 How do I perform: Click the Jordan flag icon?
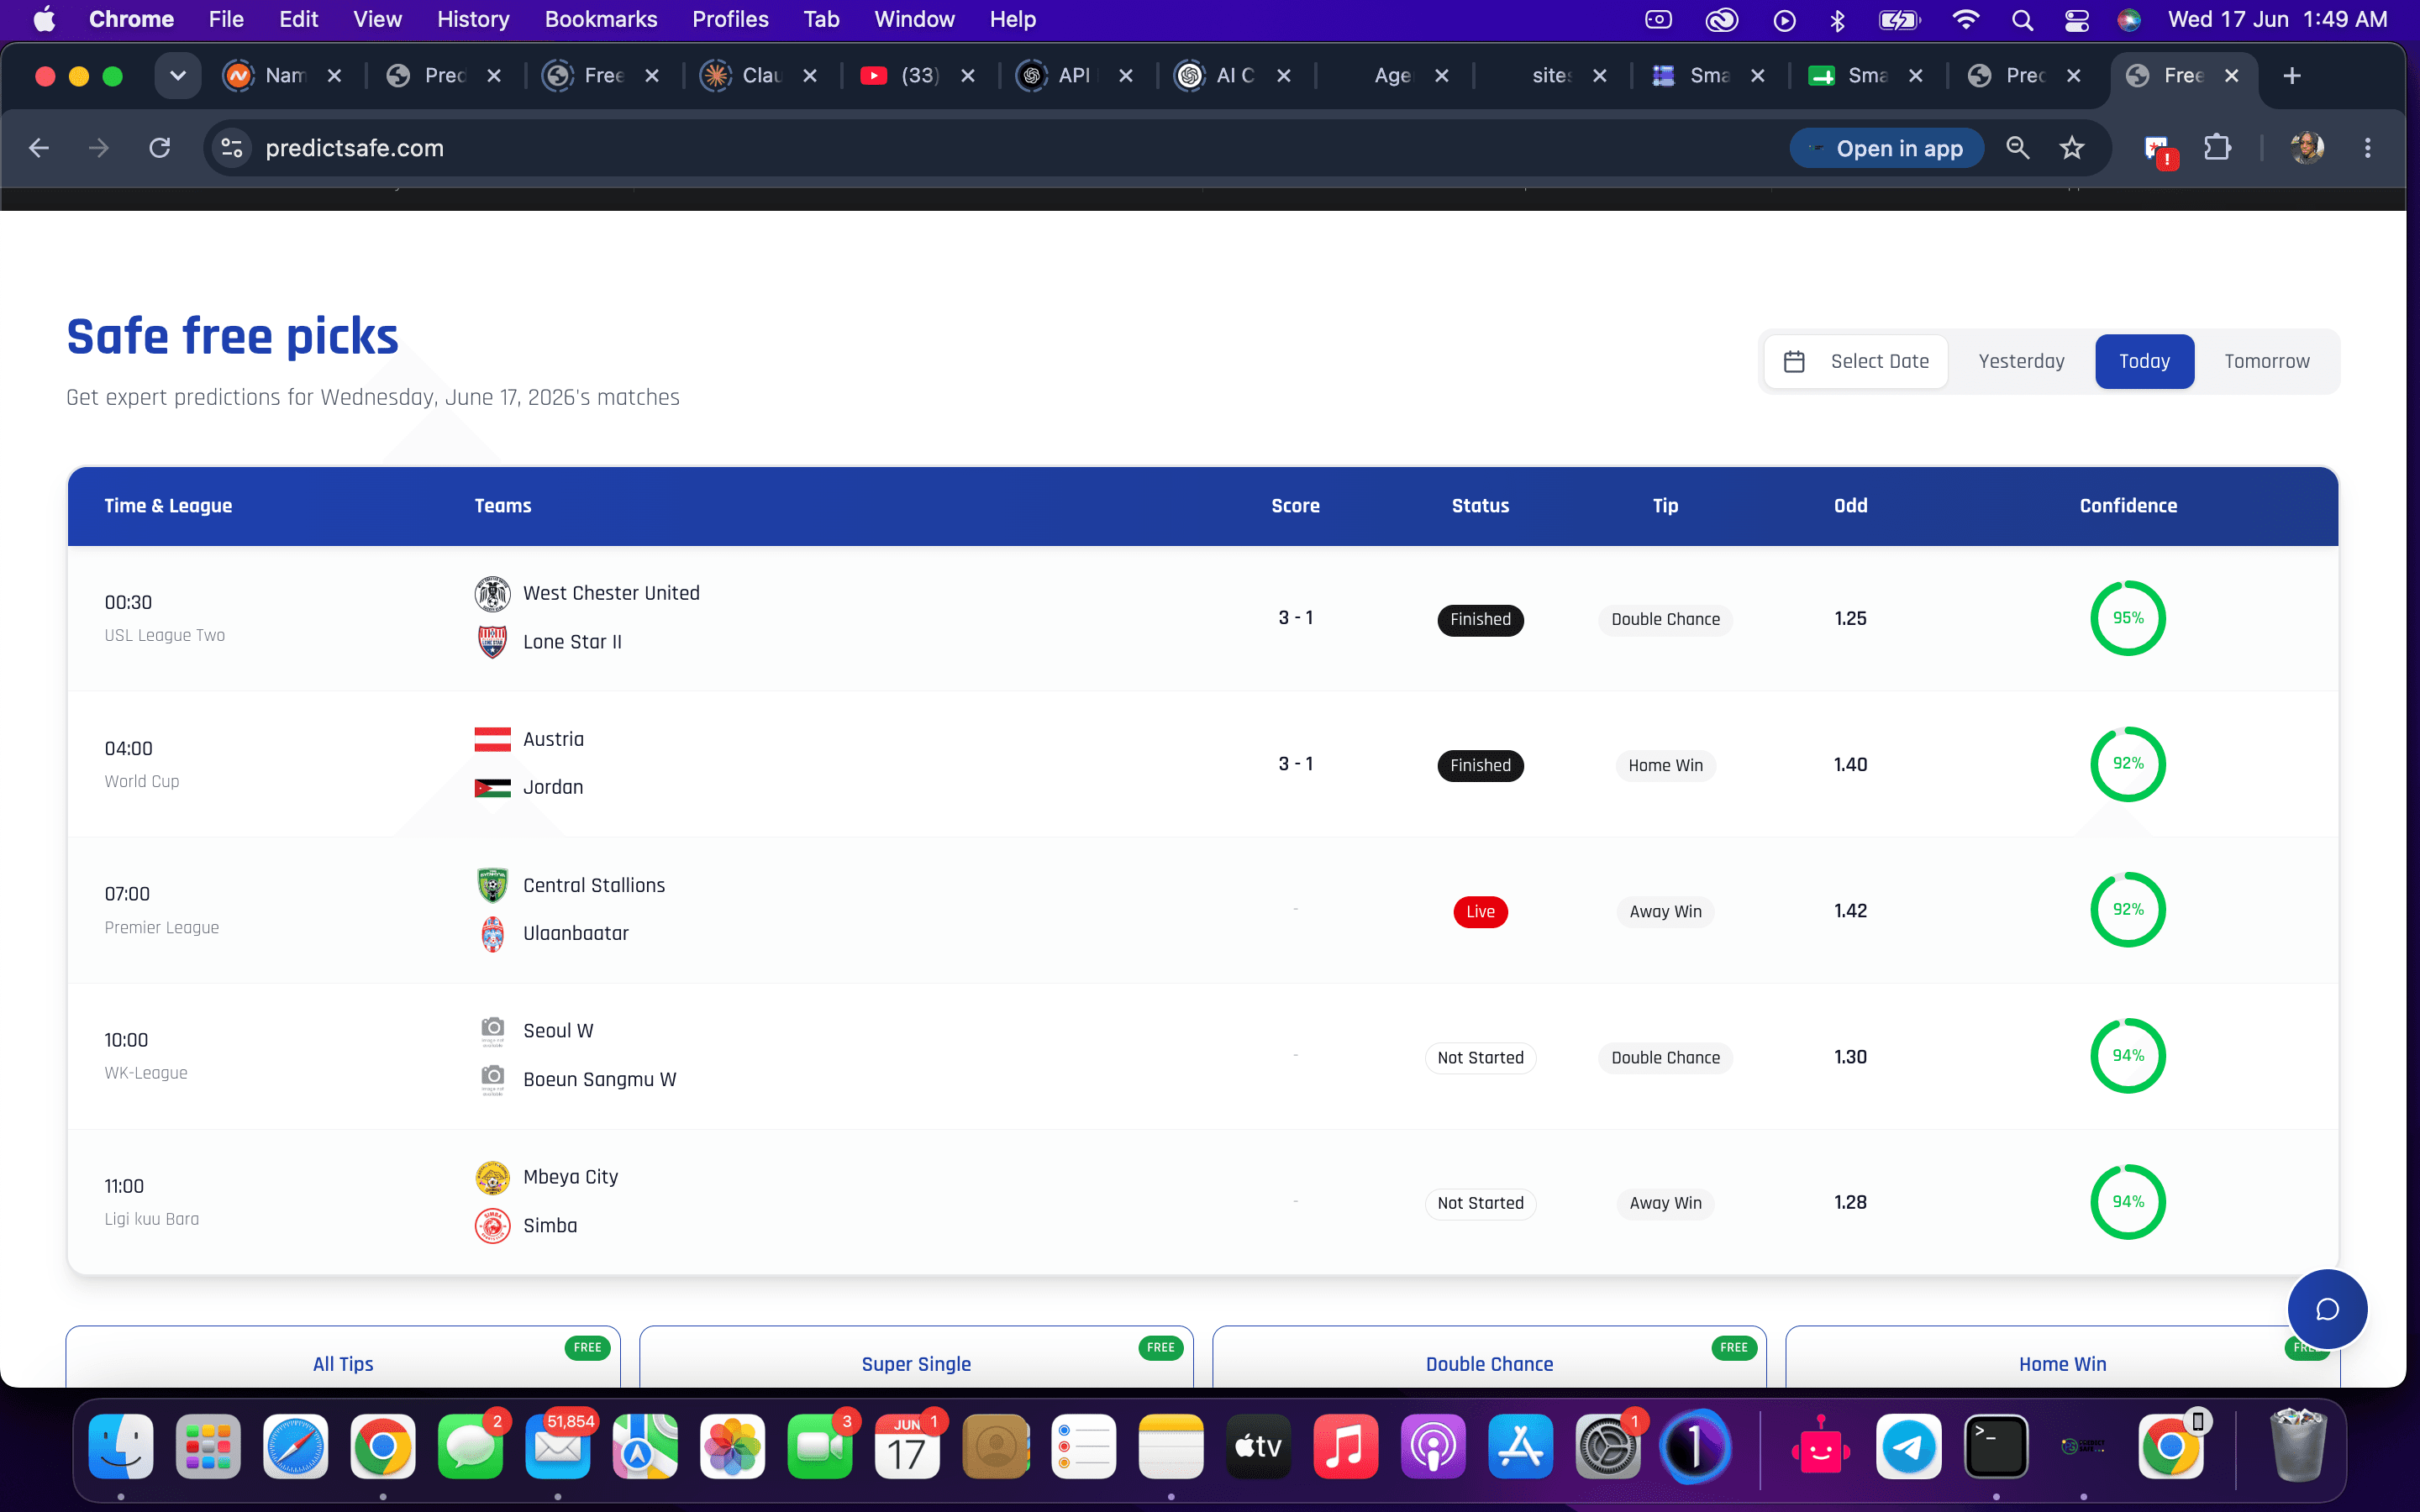click(x=492, y=787)
